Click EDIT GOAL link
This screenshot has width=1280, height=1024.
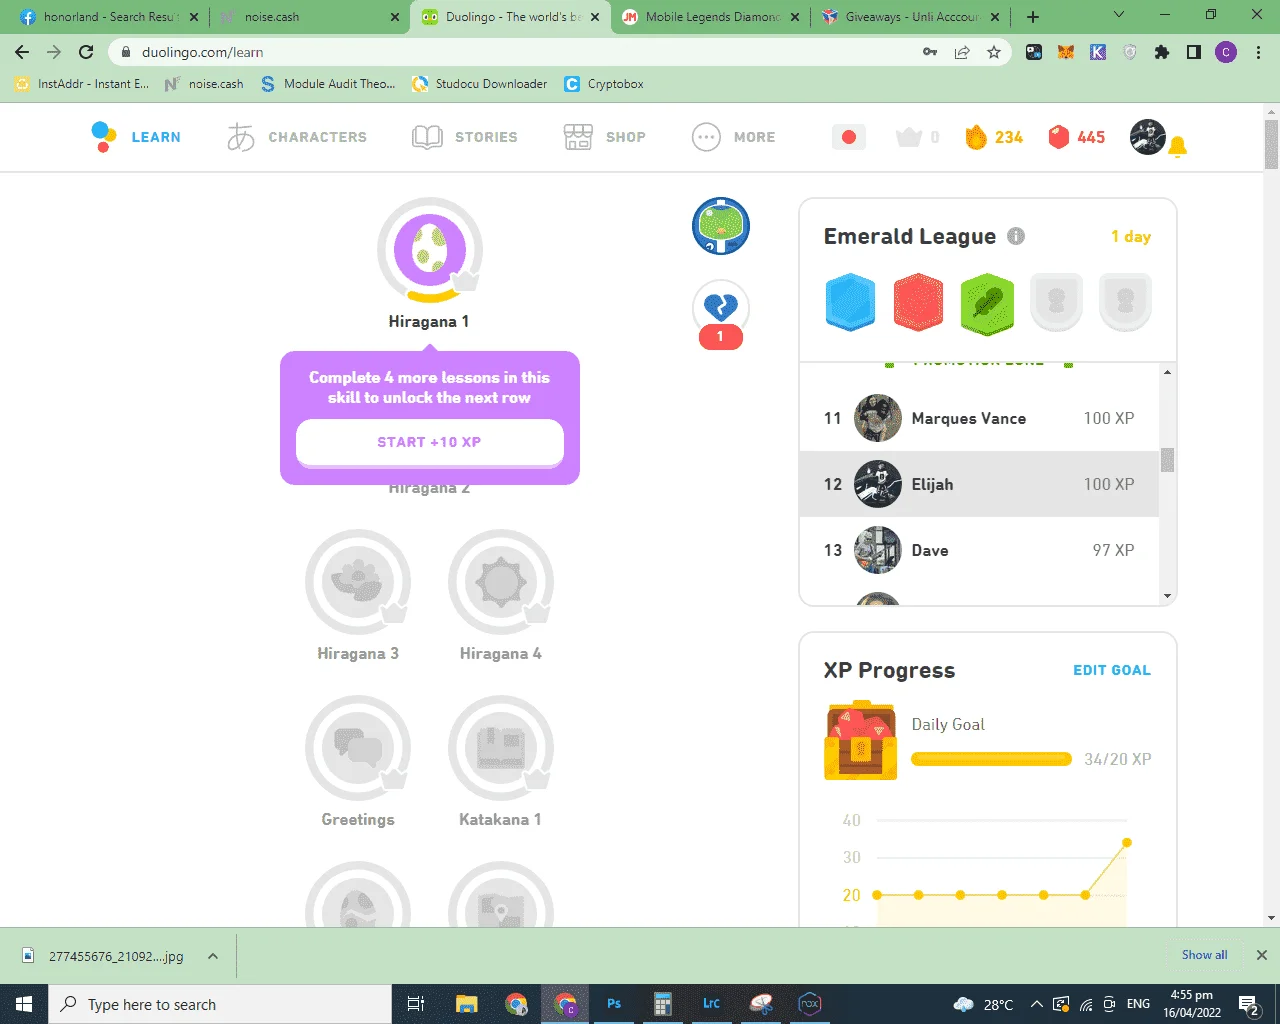[1112, 670]
